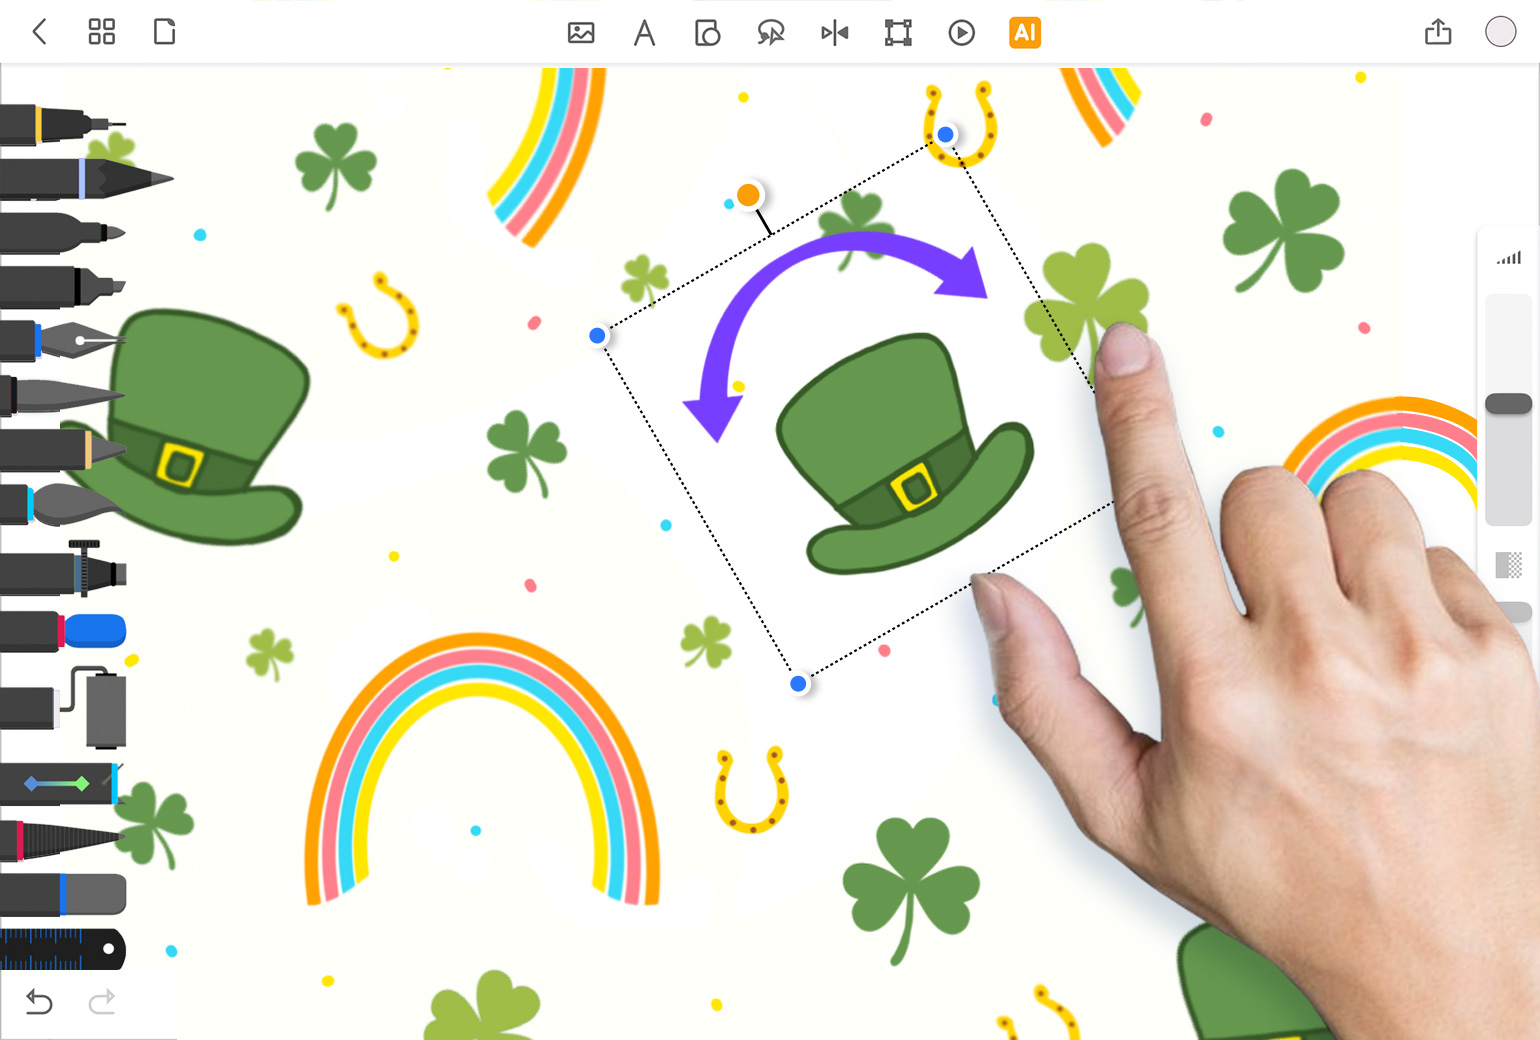Click the brush size slider handle

[x=1508, y=404]
